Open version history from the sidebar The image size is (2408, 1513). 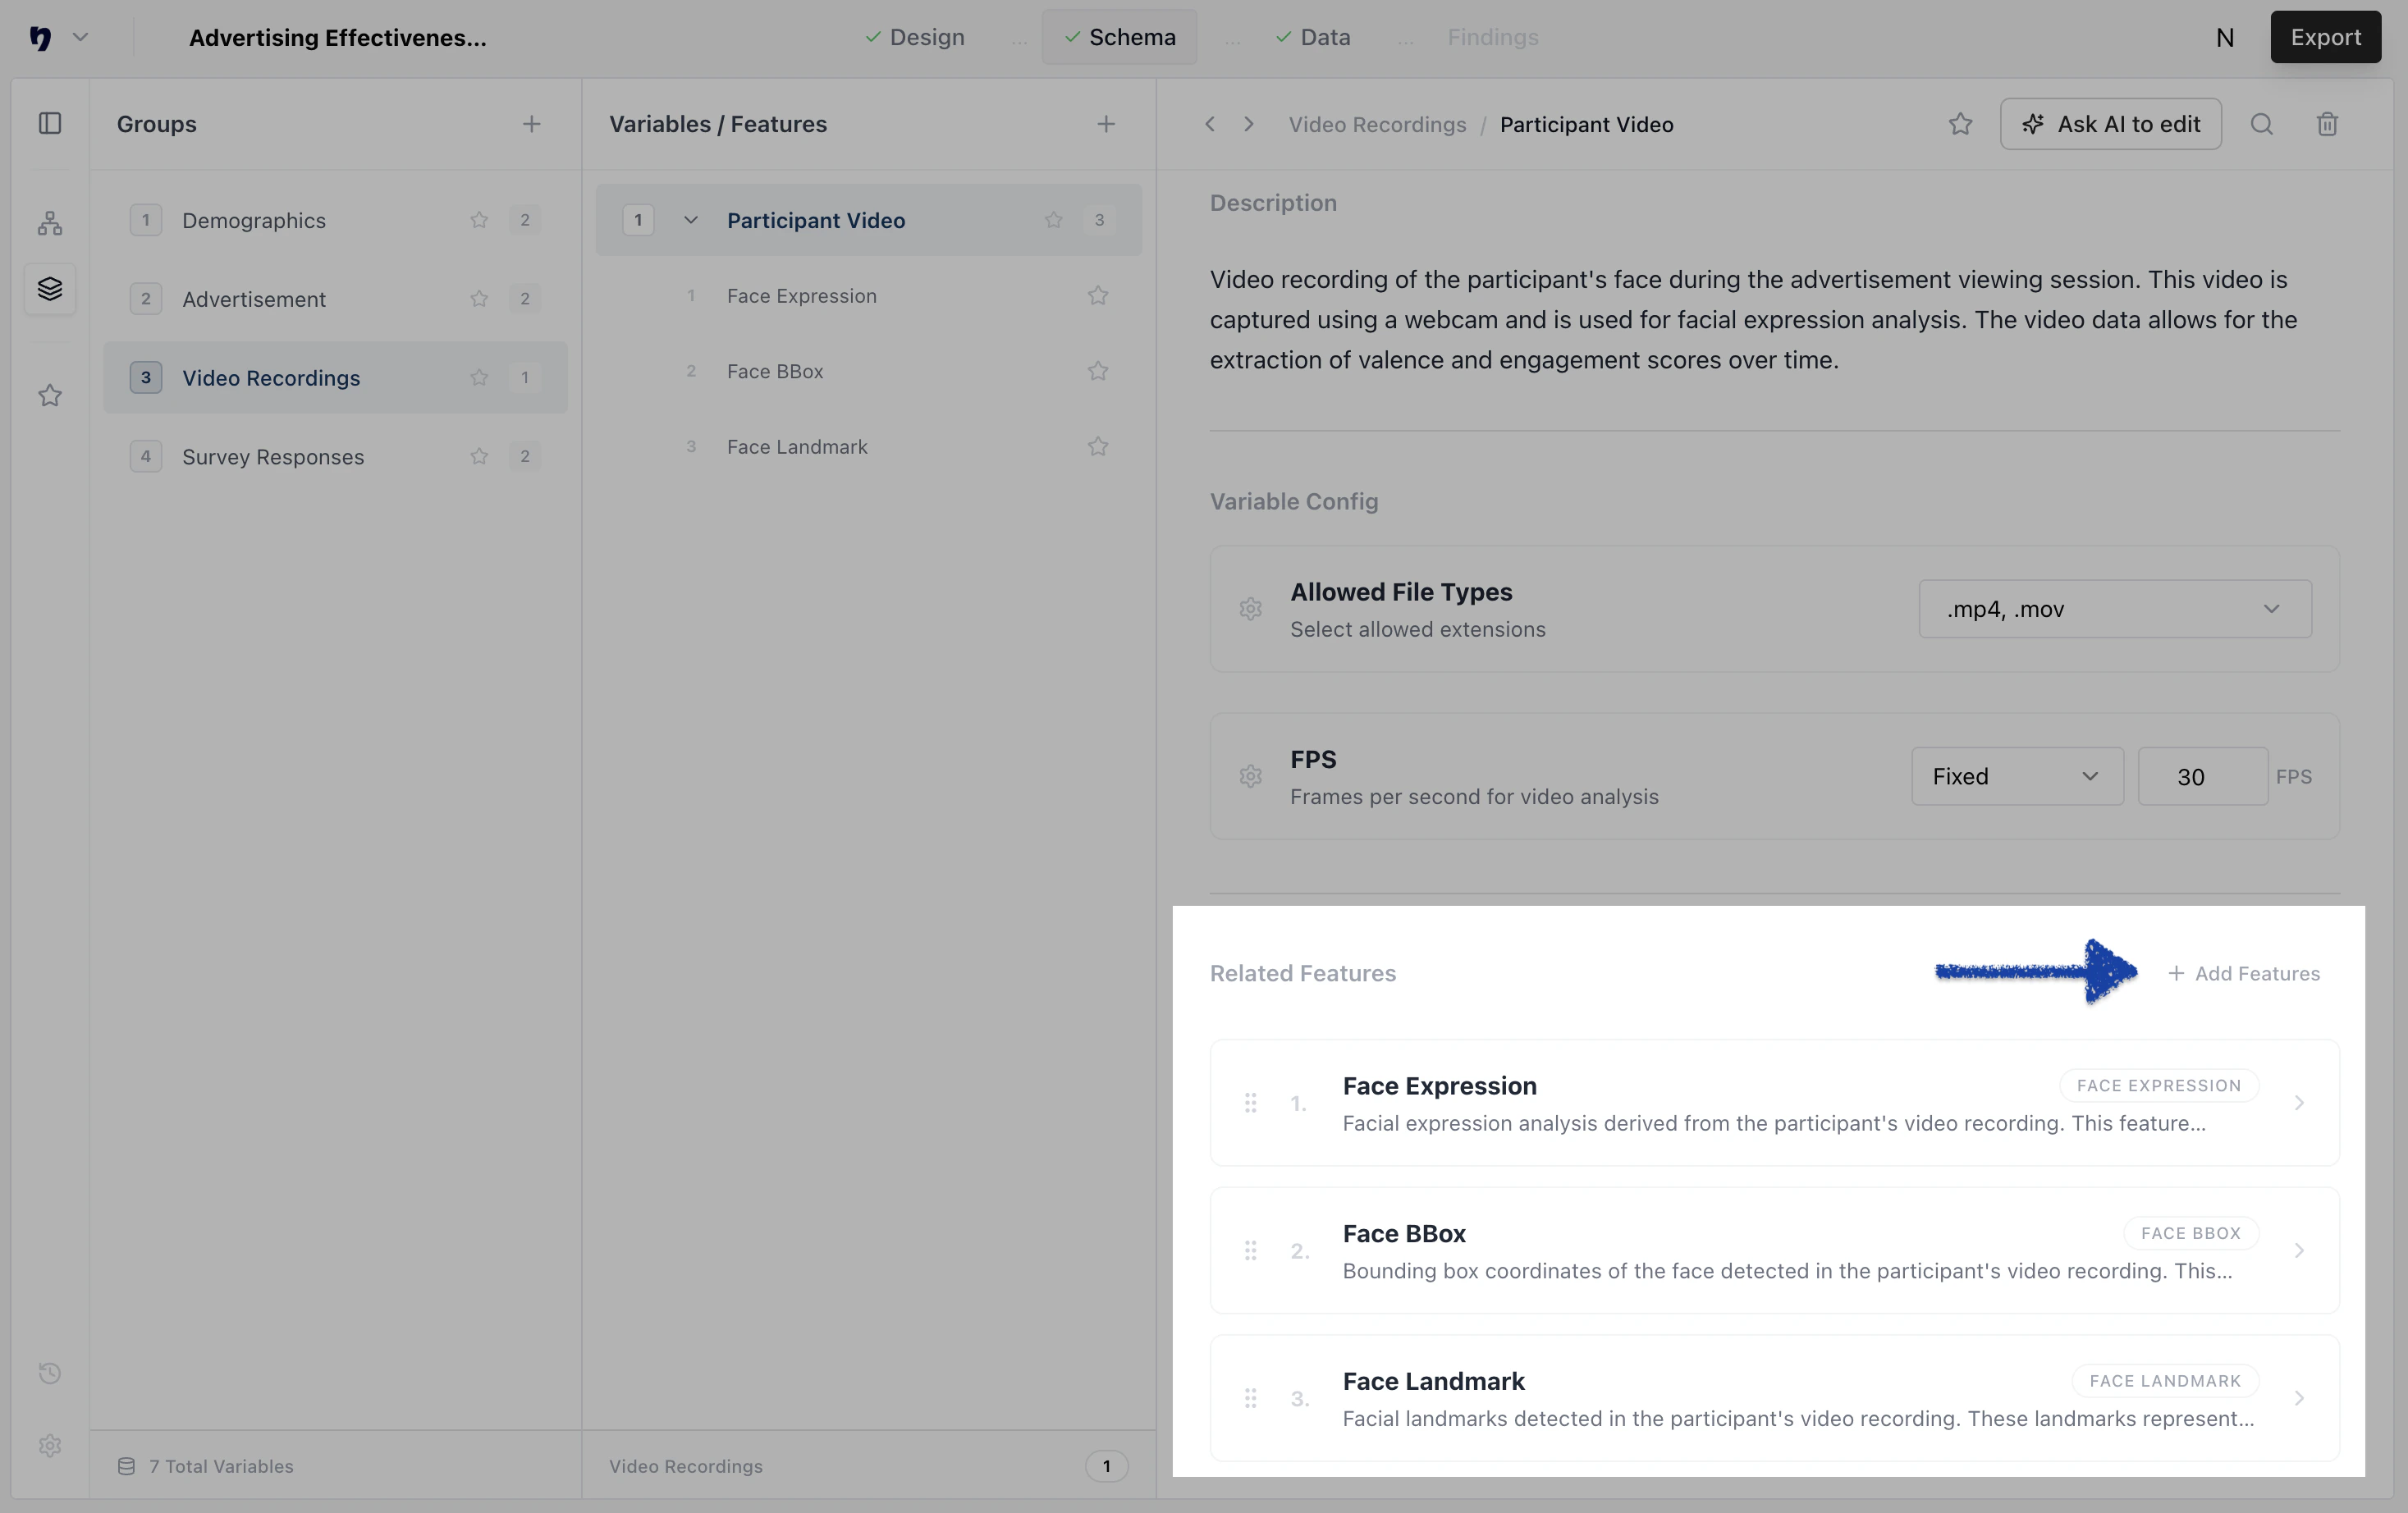point(50,1373)
